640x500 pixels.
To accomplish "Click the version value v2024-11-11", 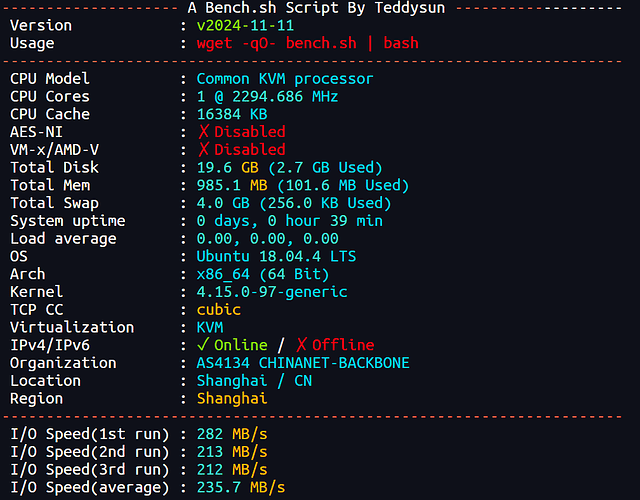I will [x=245, y=26].
